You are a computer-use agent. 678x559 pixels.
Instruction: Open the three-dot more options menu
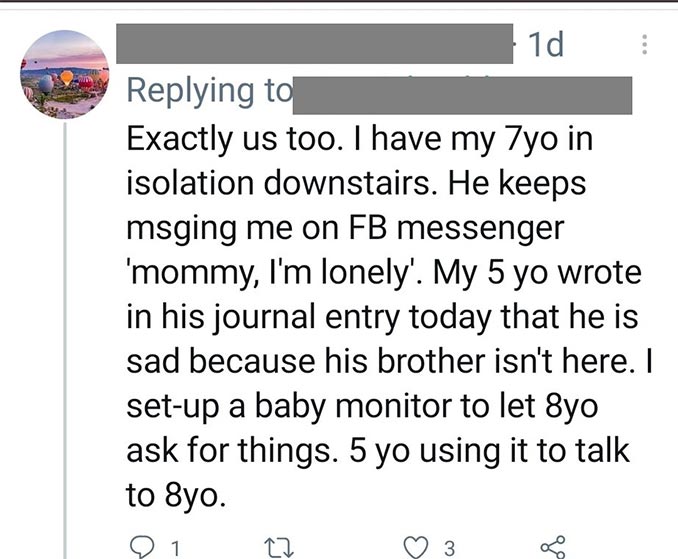point(645,44)
